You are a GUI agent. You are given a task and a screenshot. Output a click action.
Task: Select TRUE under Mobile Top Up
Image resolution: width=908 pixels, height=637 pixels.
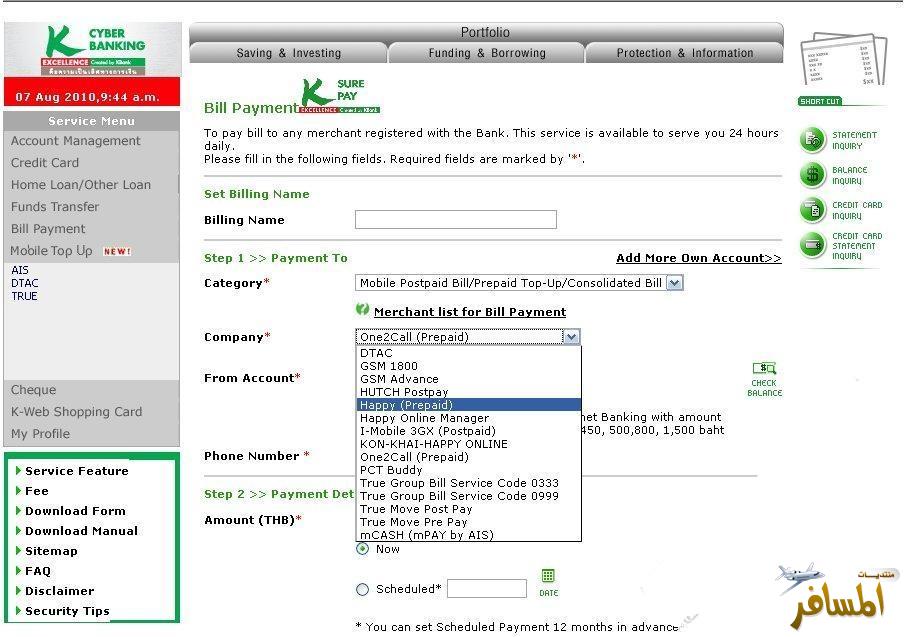[x=24, y=296]
